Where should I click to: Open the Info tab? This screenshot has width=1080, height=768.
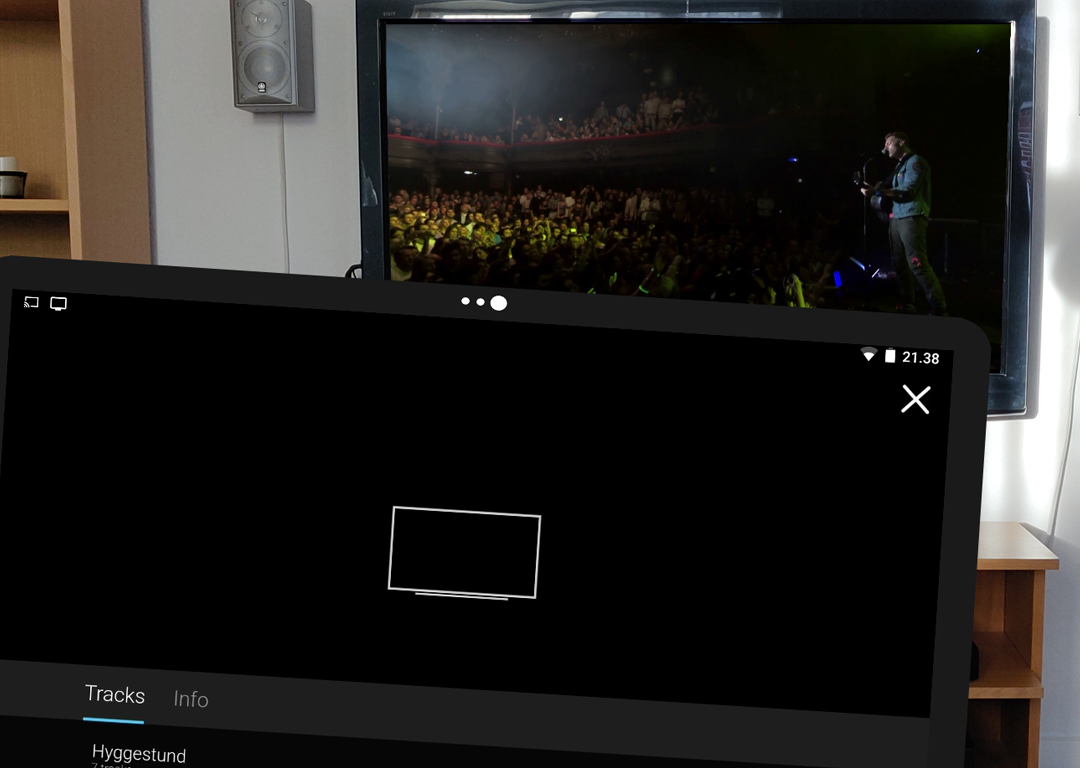pos(191,699)
